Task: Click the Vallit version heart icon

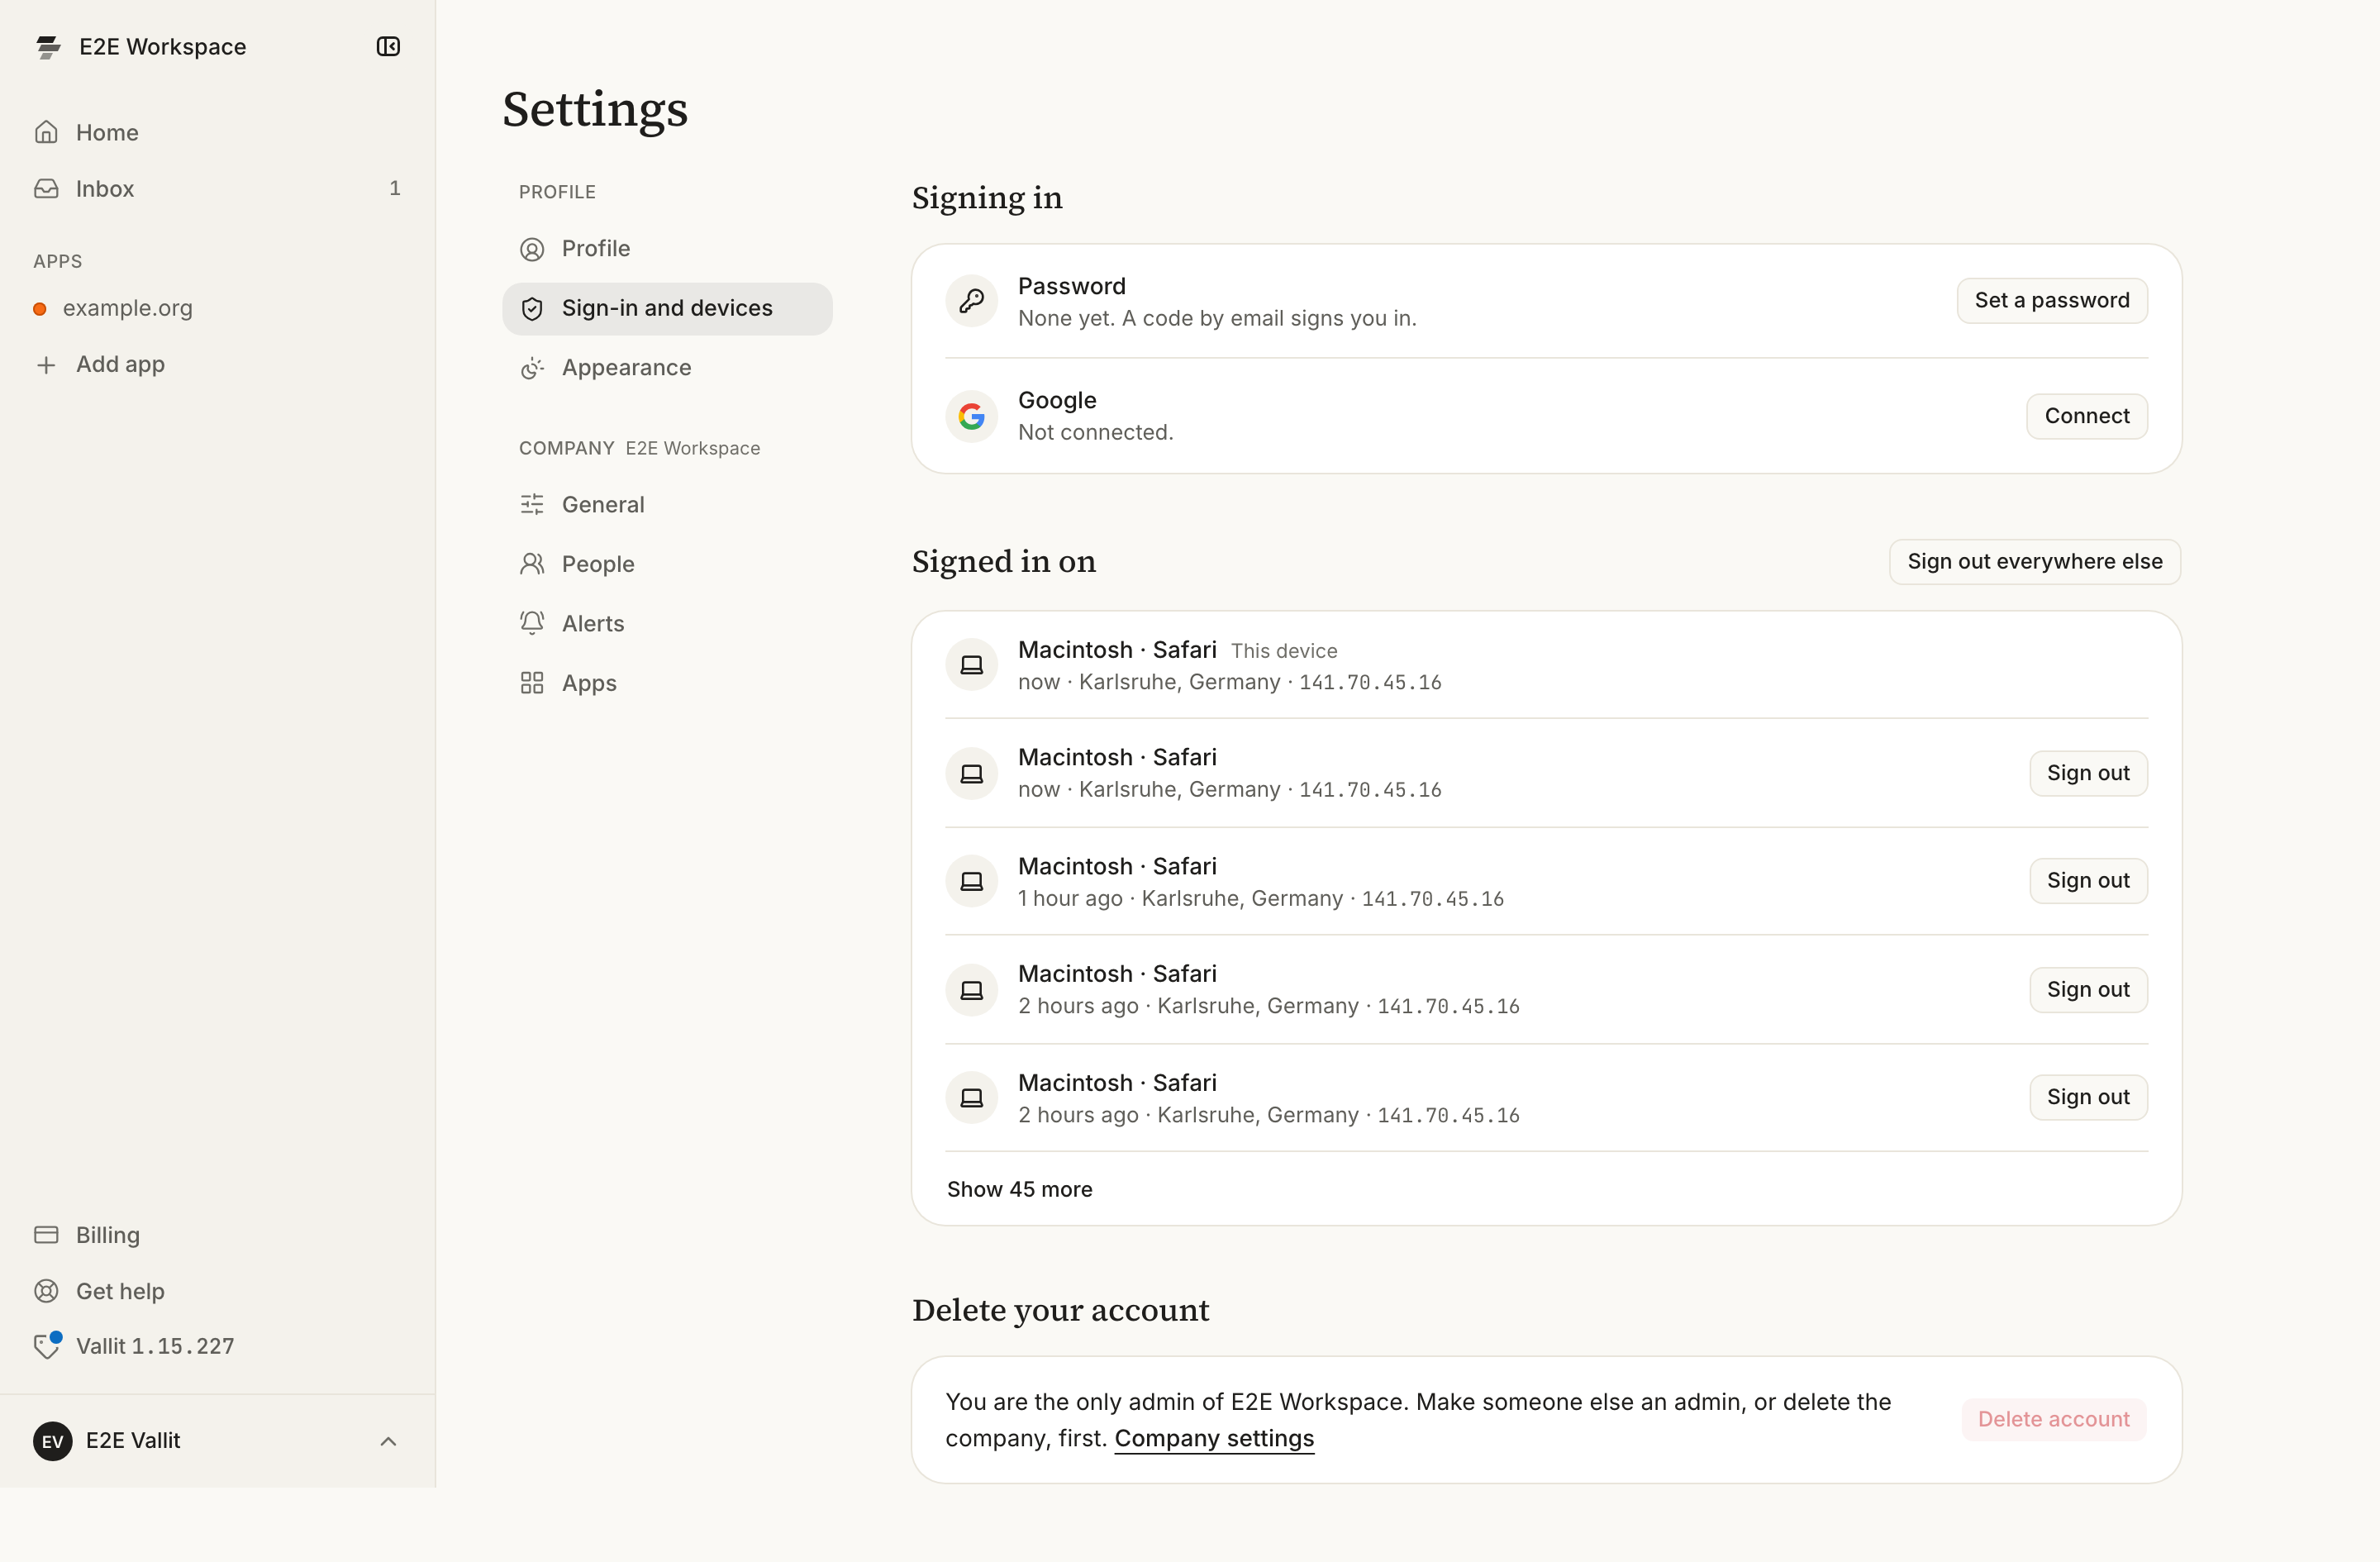Action: [x=47, y=1345]
